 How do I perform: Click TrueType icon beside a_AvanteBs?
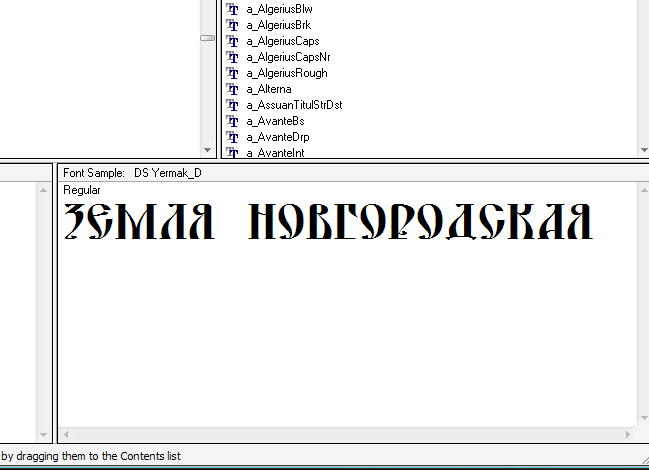click(232, 121)
